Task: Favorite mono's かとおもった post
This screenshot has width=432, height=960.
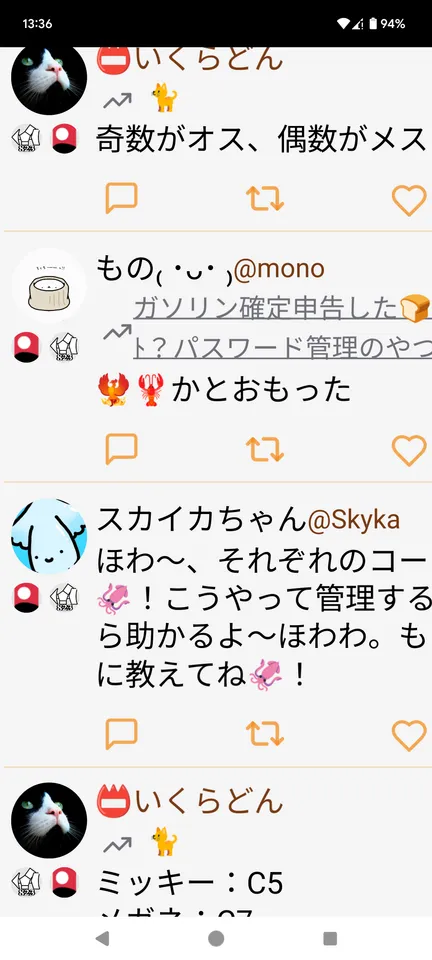Action: click(x=409, y=451)
